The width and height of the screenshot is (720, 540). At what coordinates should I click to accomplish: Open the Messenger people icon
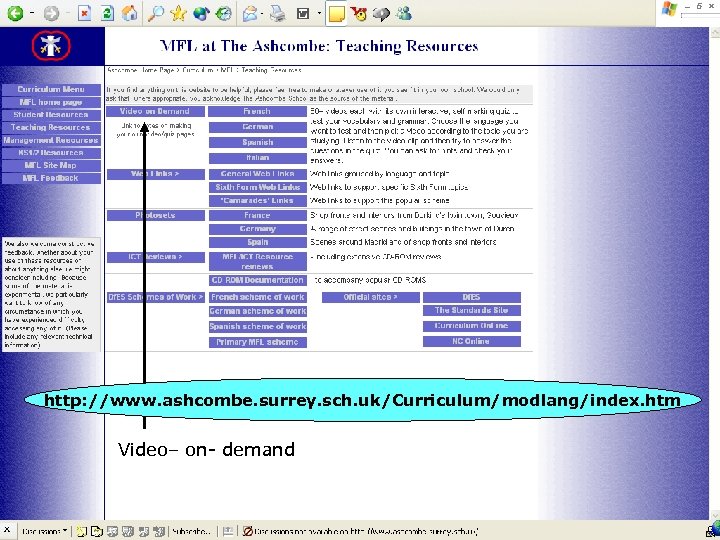404,13
